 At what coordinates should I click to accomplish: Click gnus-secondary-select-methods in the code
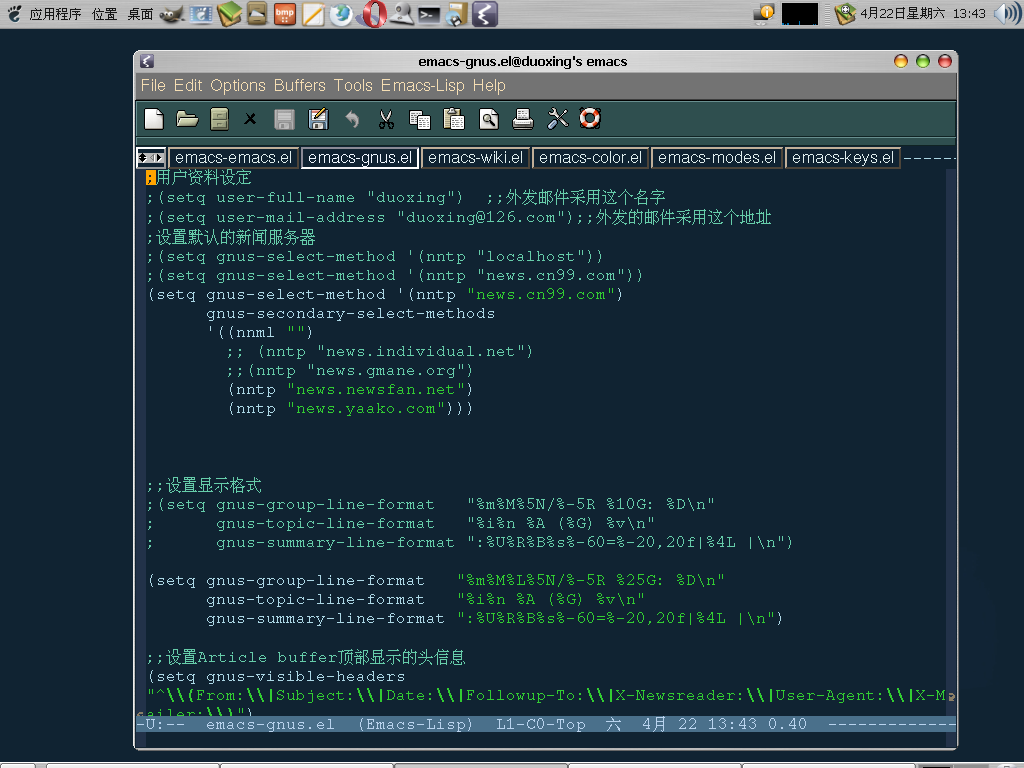pos(351,313)
